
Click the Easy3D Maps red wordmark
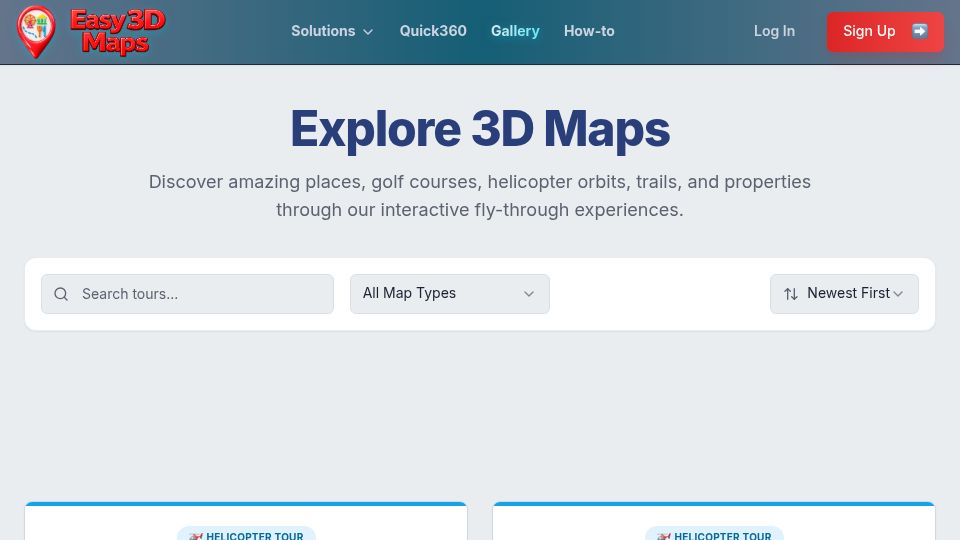tap(117, 32)
